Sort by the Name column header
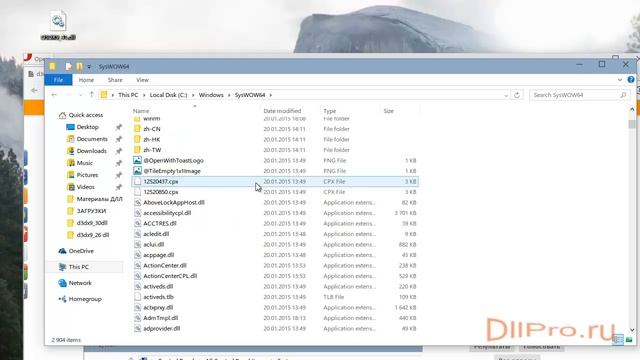 [x=196, y=111]
